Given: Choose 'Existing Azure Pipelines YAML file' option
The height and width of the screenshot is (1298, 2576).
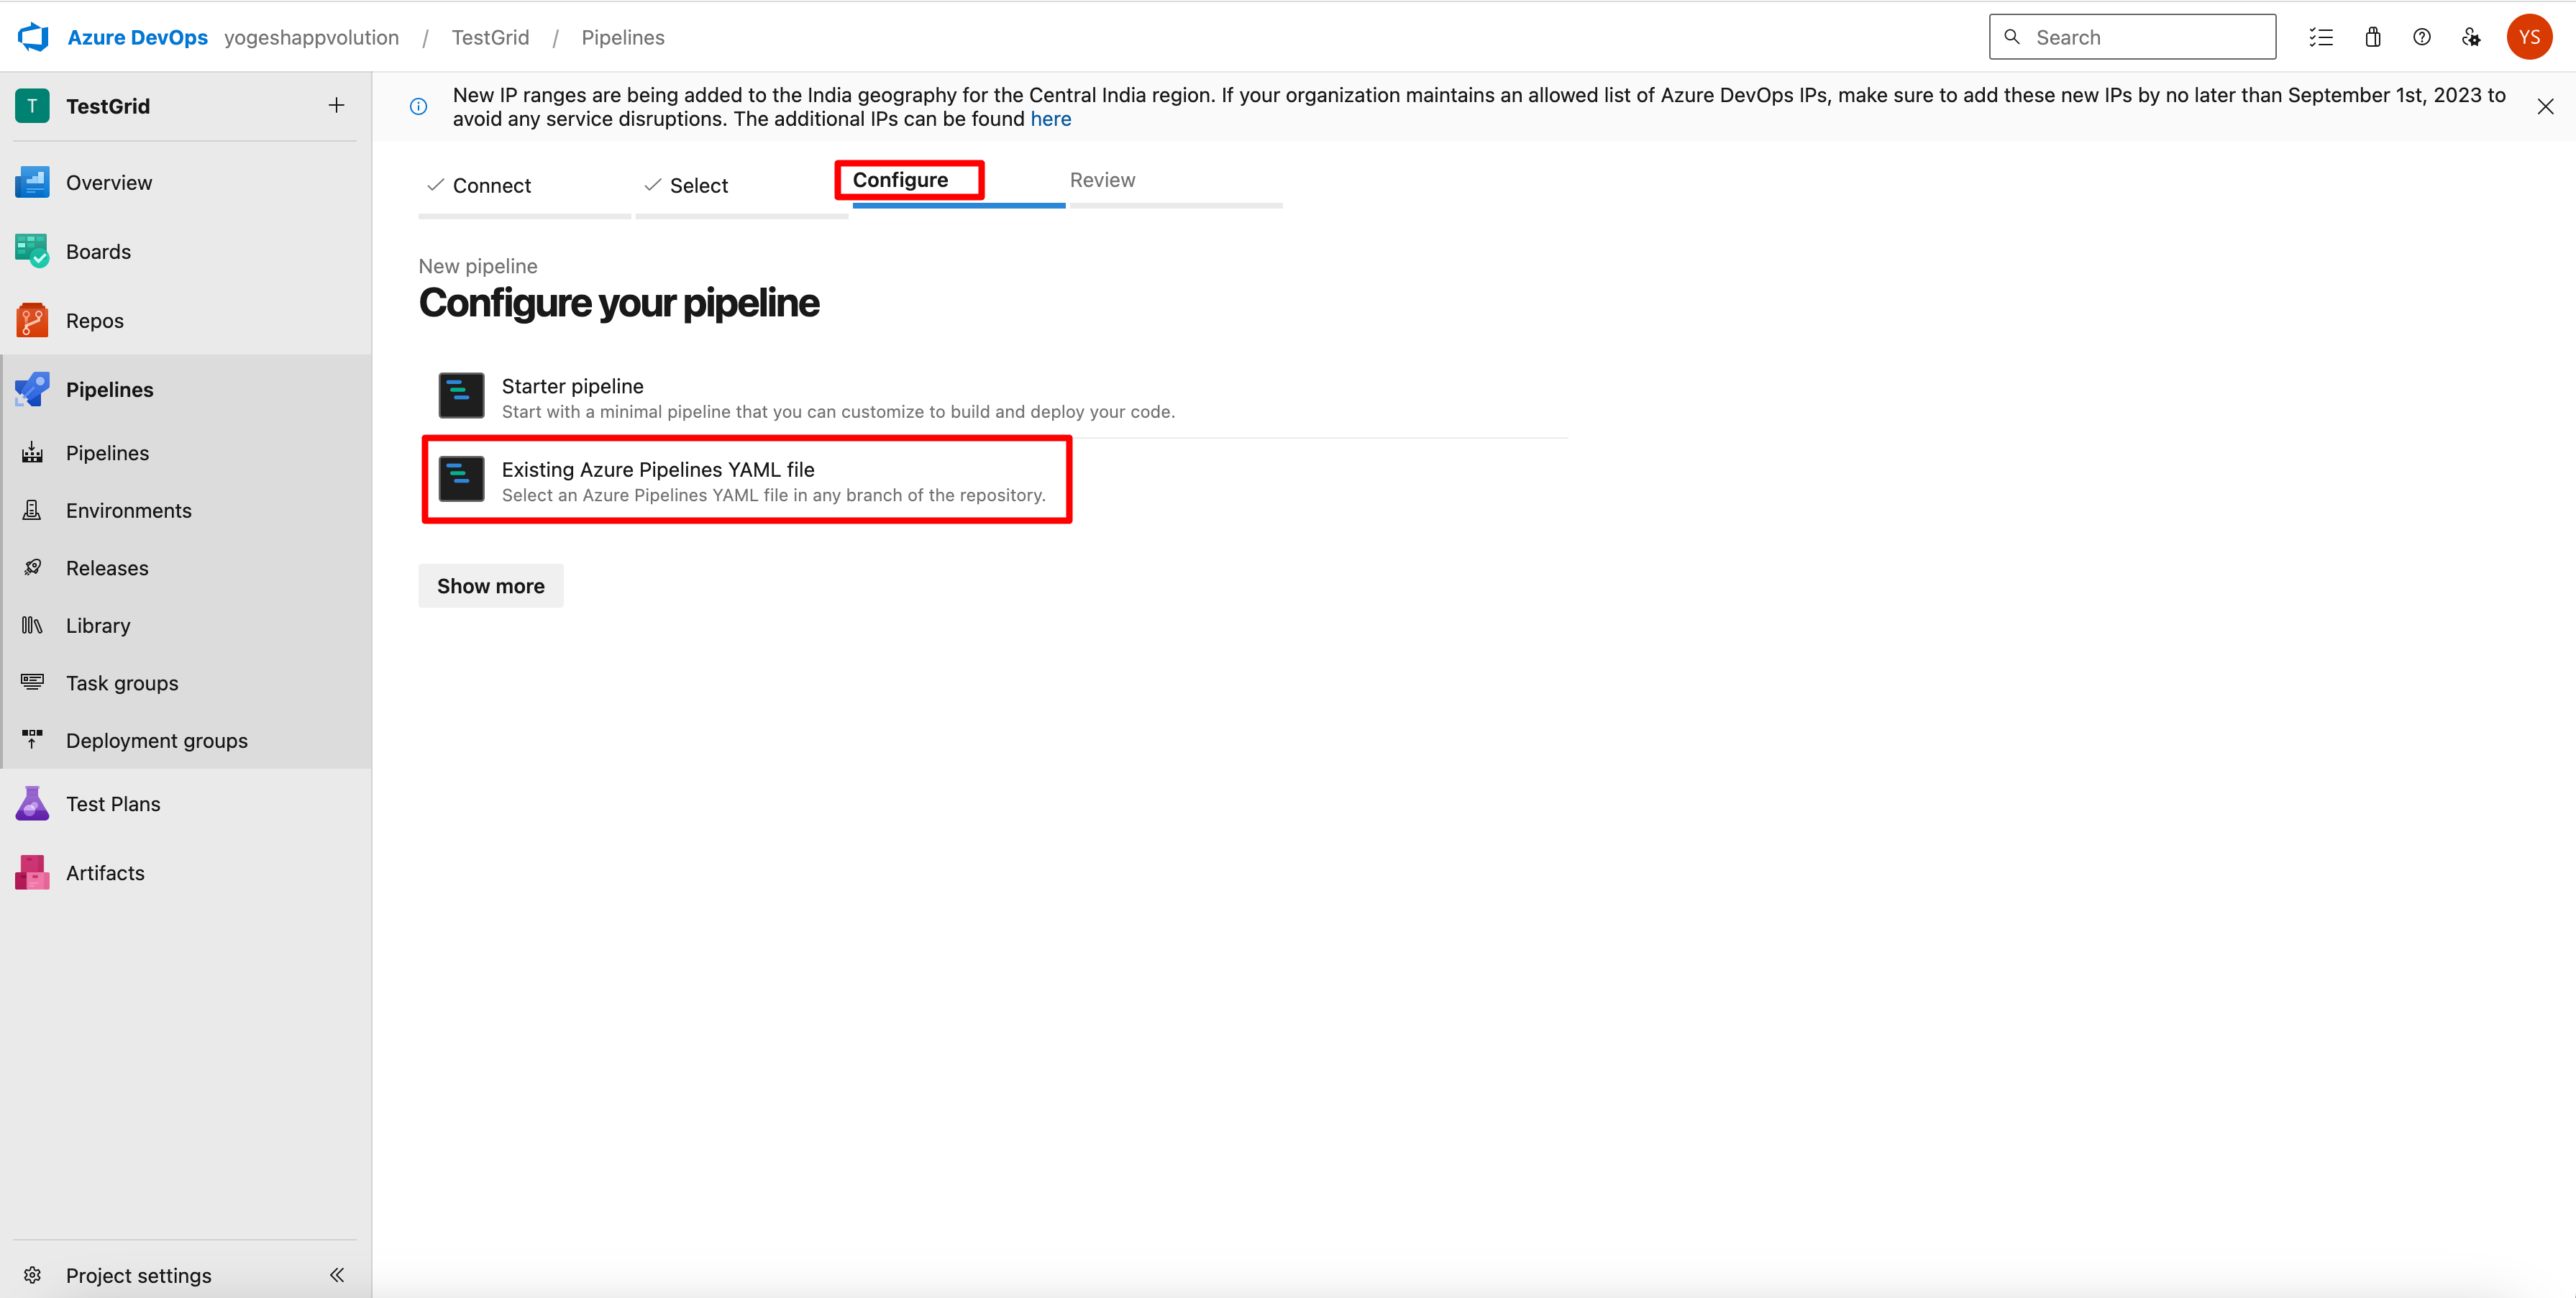Looking at the screenshot, I should [x=657, y=470].
